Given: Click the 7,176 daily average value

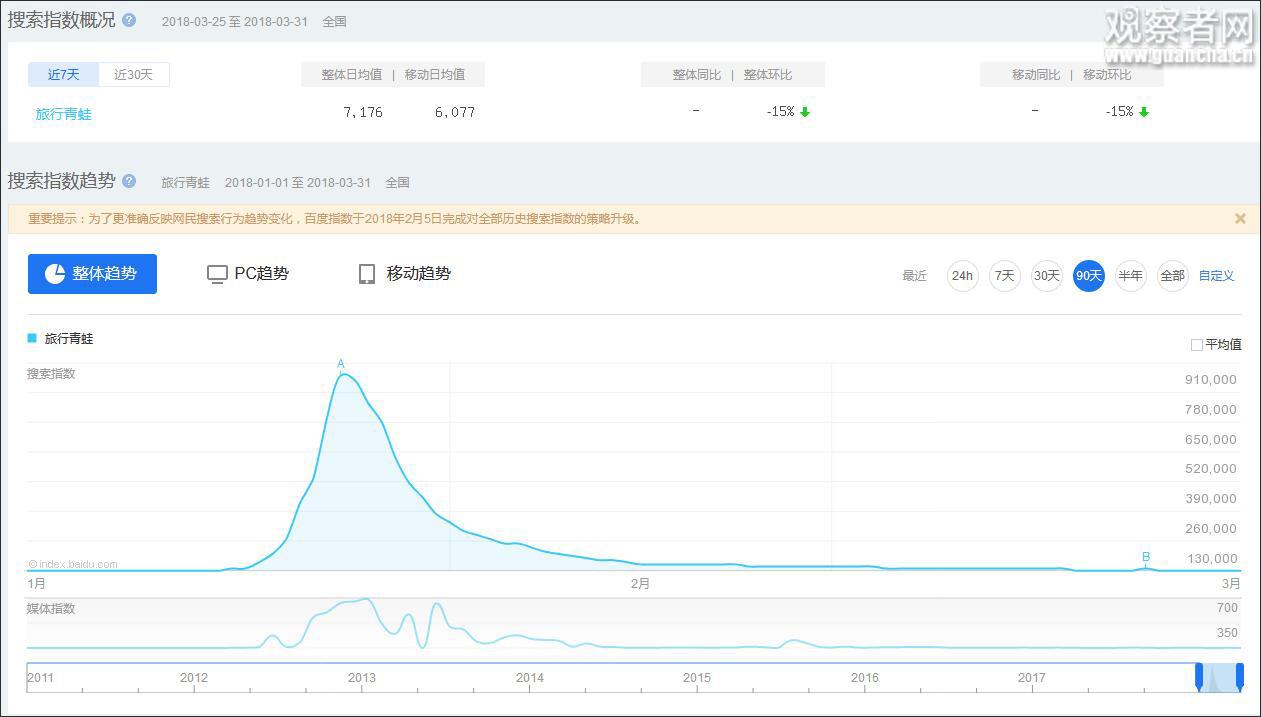Looking at the screenshot, I should (x=363, y=112).
